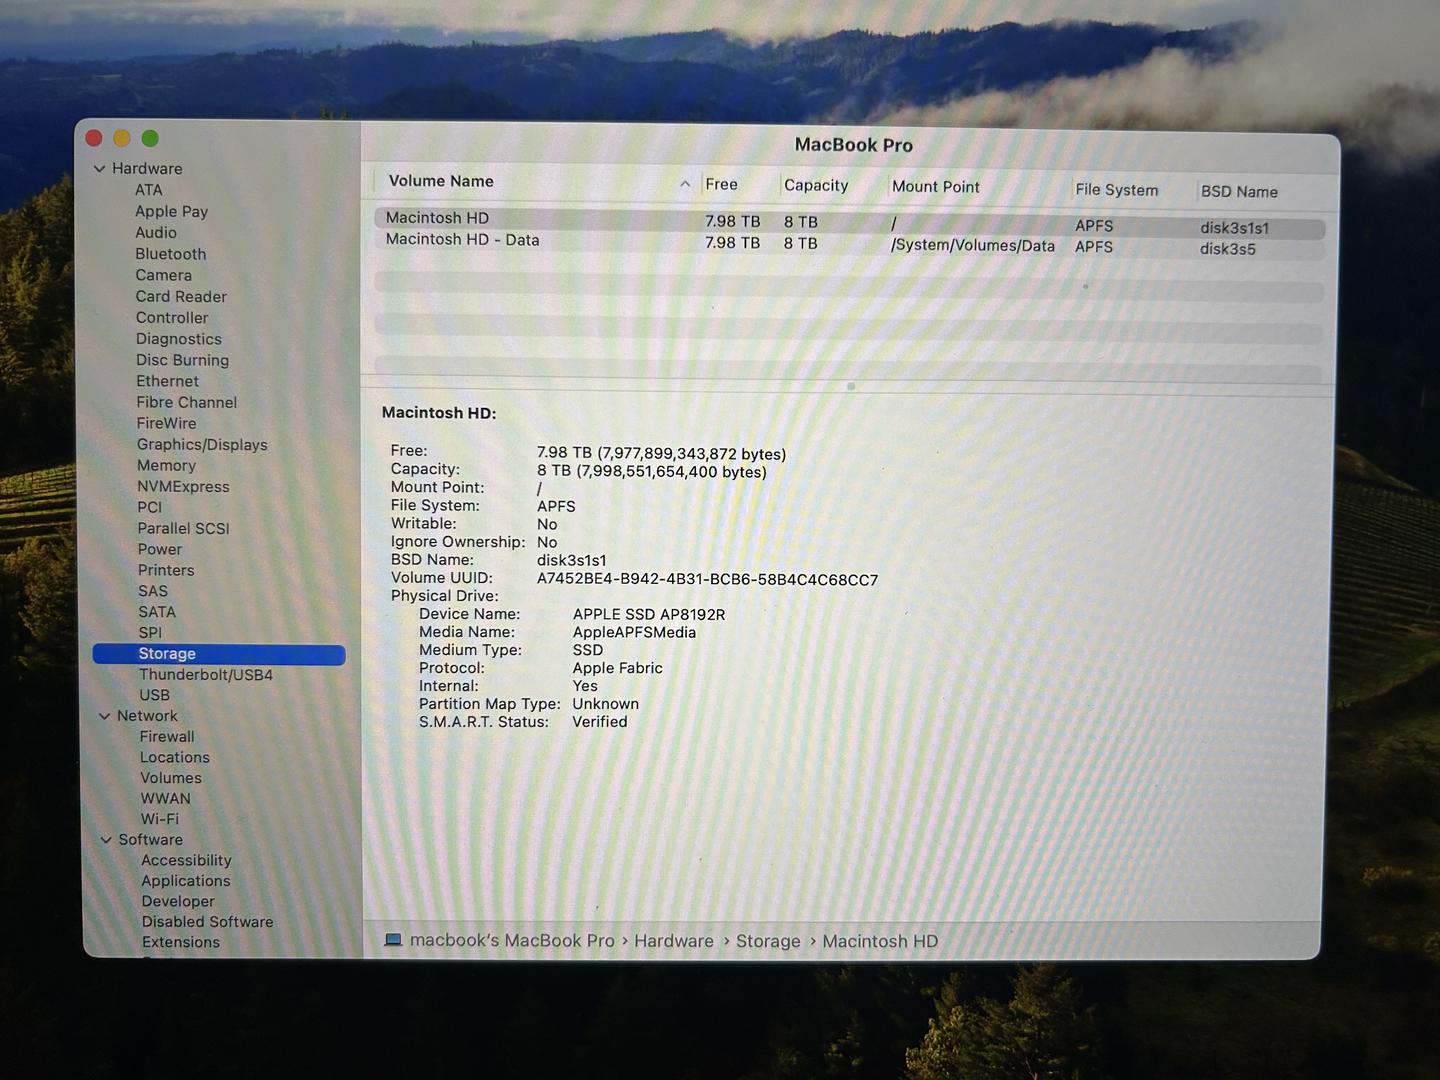Screen dimensions: 1440x1080
Task: Open Power in the sidebar
Action: point(160,549)
